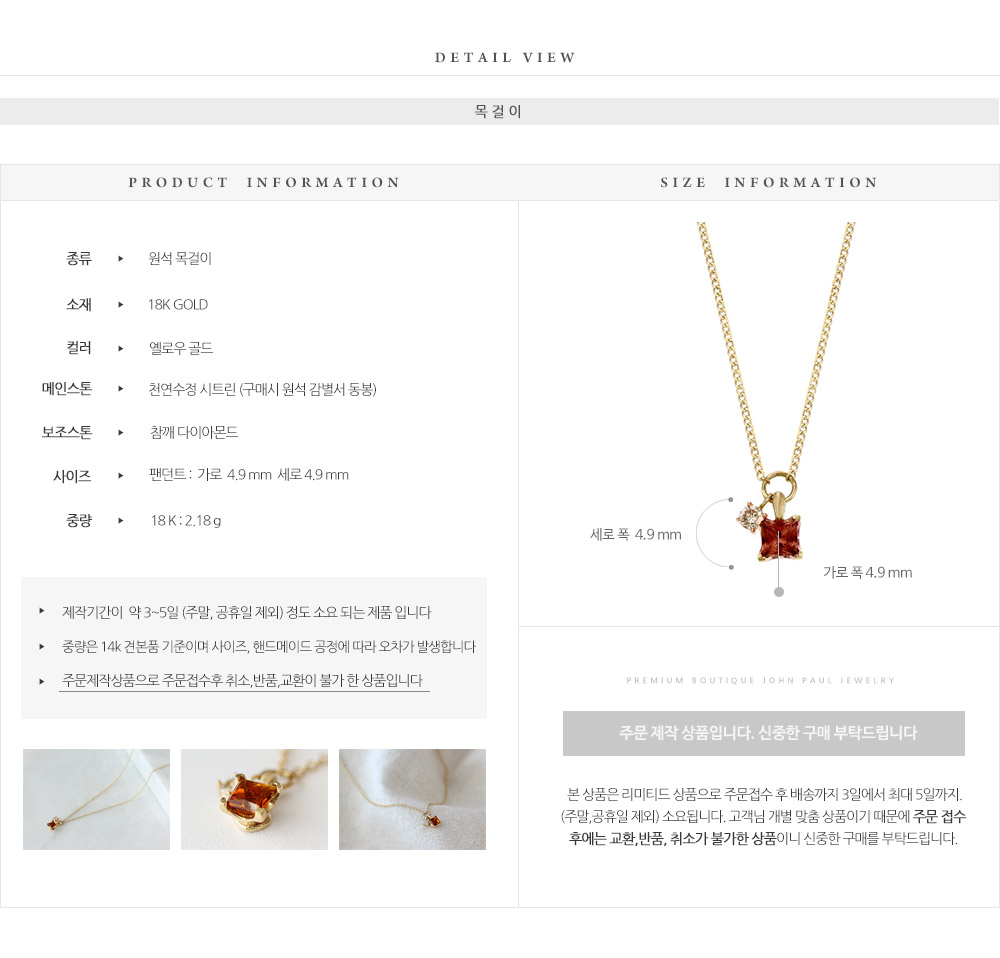Click the arrow bullet beside 사이즈
The height and width of the screenshot is (958, 1000).
tap(121, 475)
